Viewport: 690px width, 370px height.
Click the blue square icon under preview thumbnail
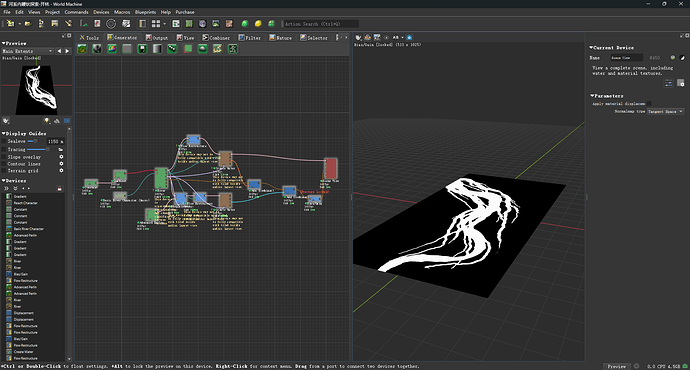(x=67, y=121)
